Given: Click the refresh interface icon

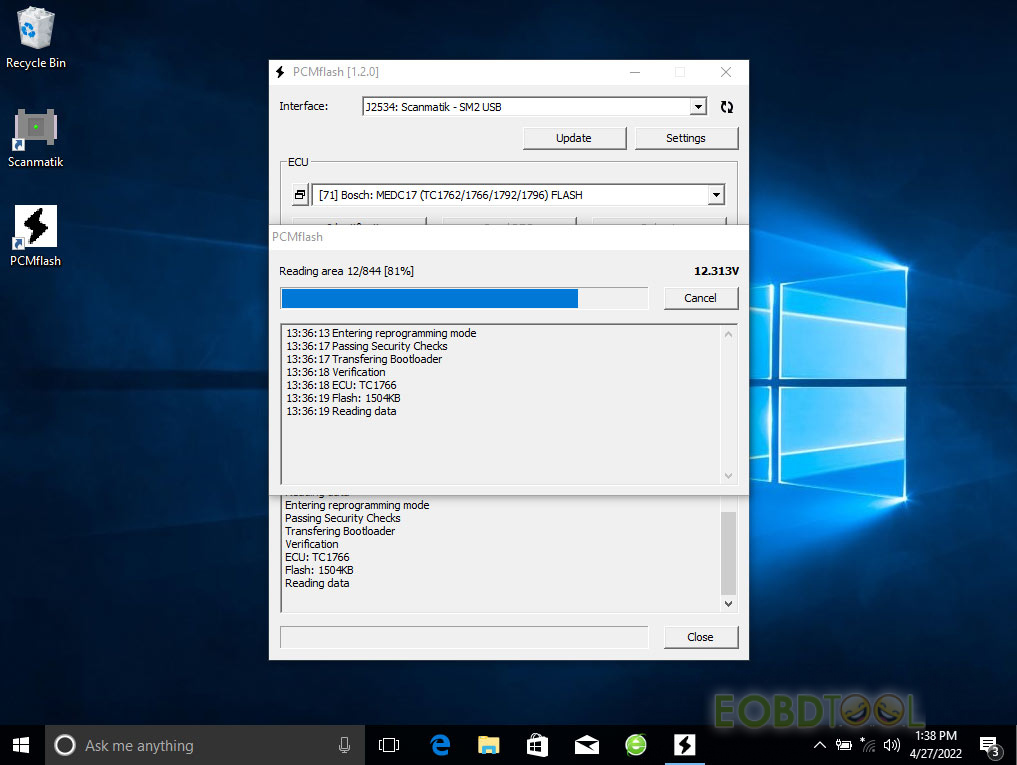Looking at the screenshot, I should coord(727,107).
